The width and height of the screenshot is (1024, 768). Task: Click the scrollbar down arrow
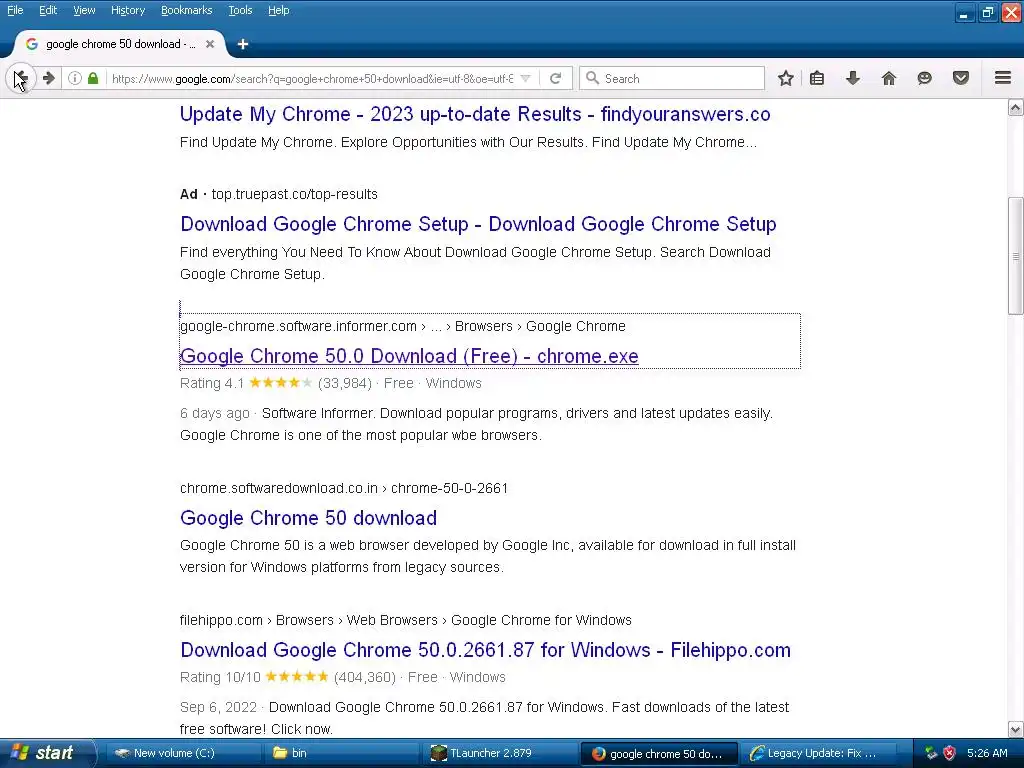tap(1016, 729)
